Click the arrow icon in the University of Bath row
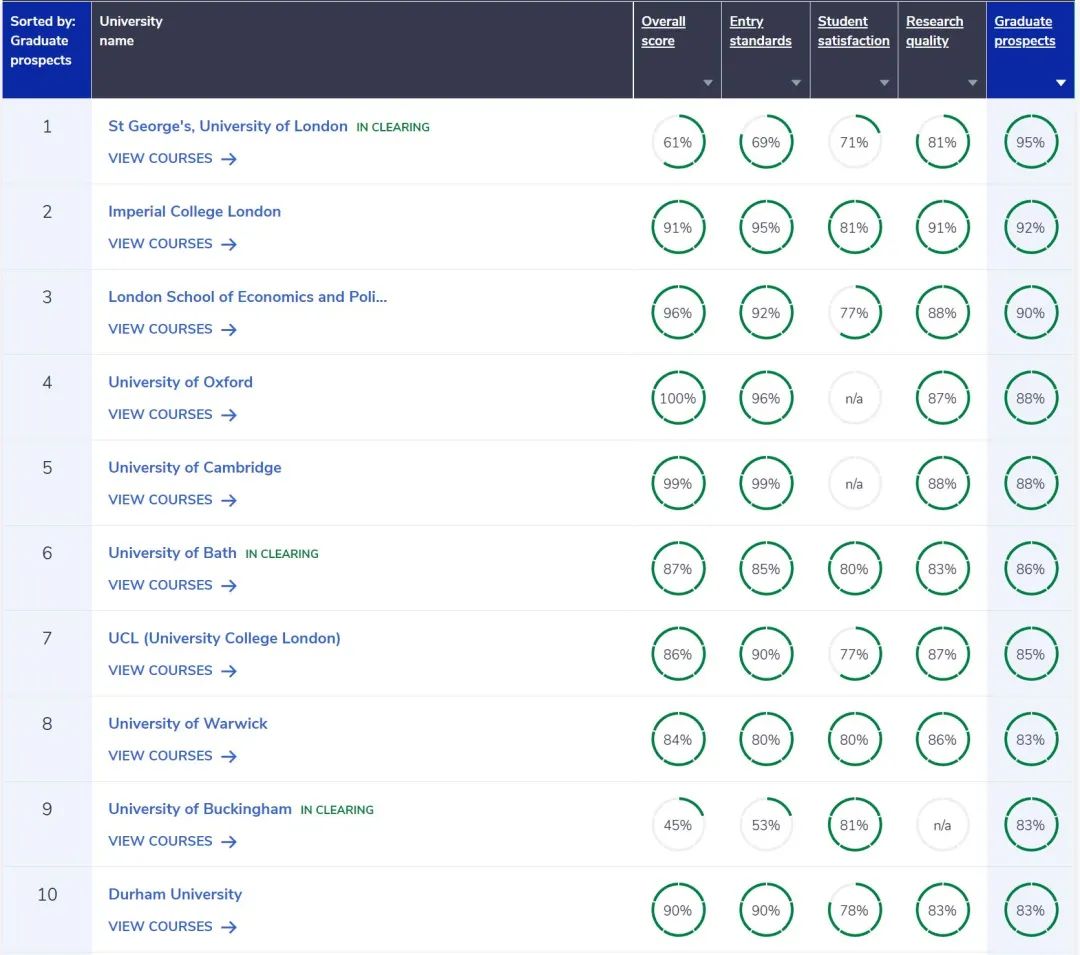Viewport: 1080px width, 955px height. 229,586
